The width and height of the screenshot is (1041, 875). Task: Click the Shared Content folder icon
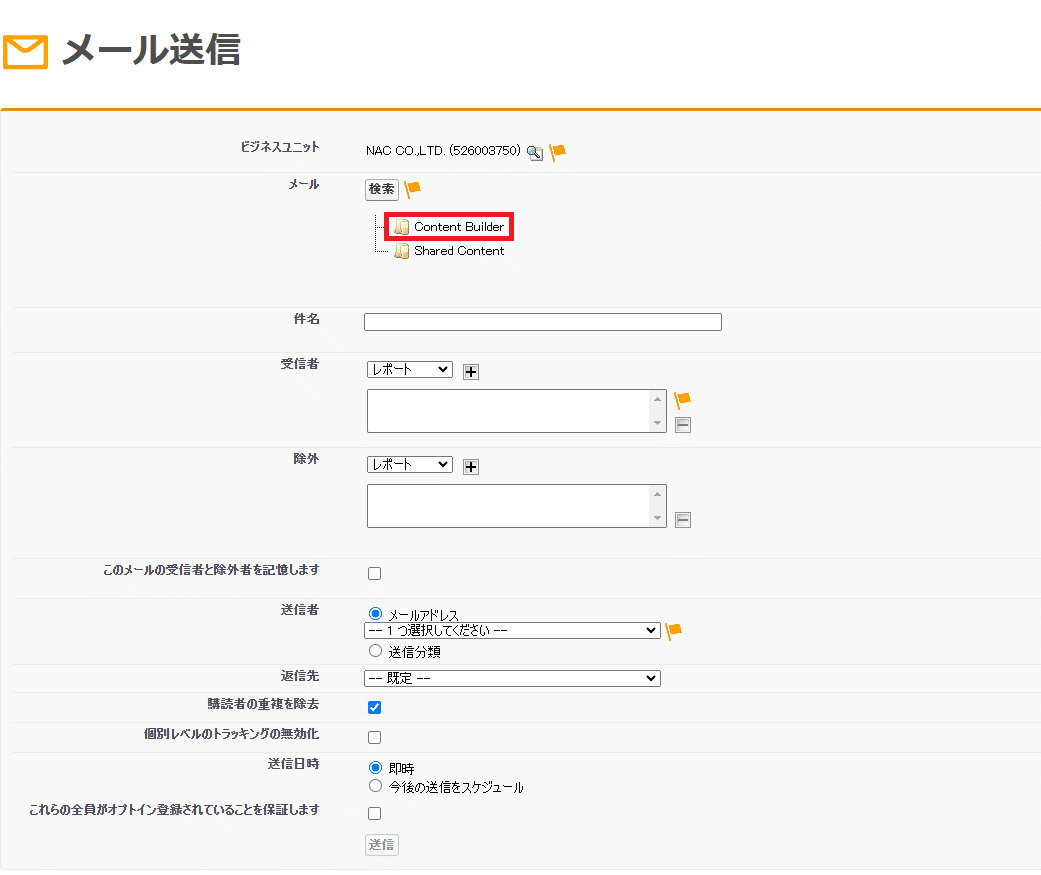401,251
